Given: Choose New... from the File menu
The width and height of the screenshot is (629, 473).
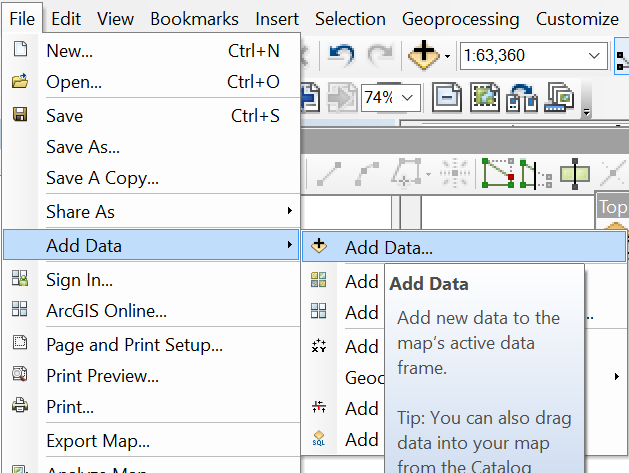Looking at the screenshot, I should [152, 51].
